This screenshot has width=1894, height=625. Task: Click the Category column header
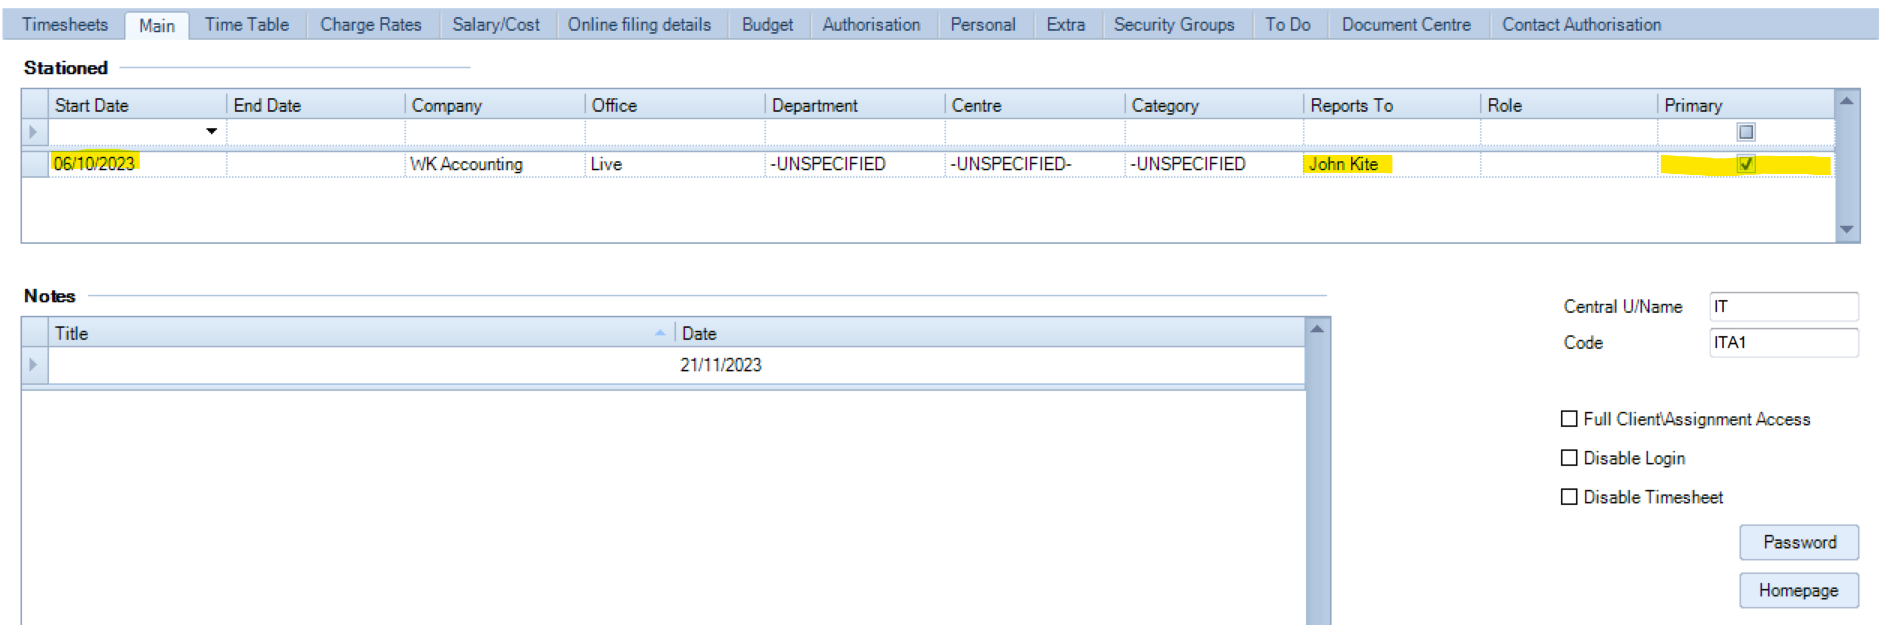[x=1214, y=105]
